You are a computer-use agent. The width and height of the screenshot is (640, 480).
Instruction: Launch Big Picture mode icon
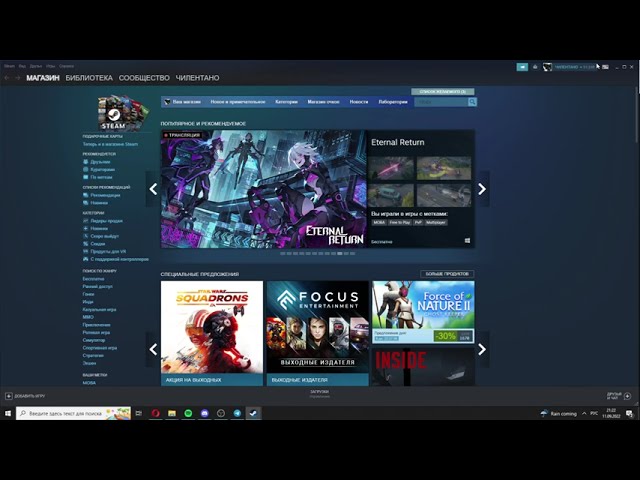pyautogui.click(x=606, y=67)
